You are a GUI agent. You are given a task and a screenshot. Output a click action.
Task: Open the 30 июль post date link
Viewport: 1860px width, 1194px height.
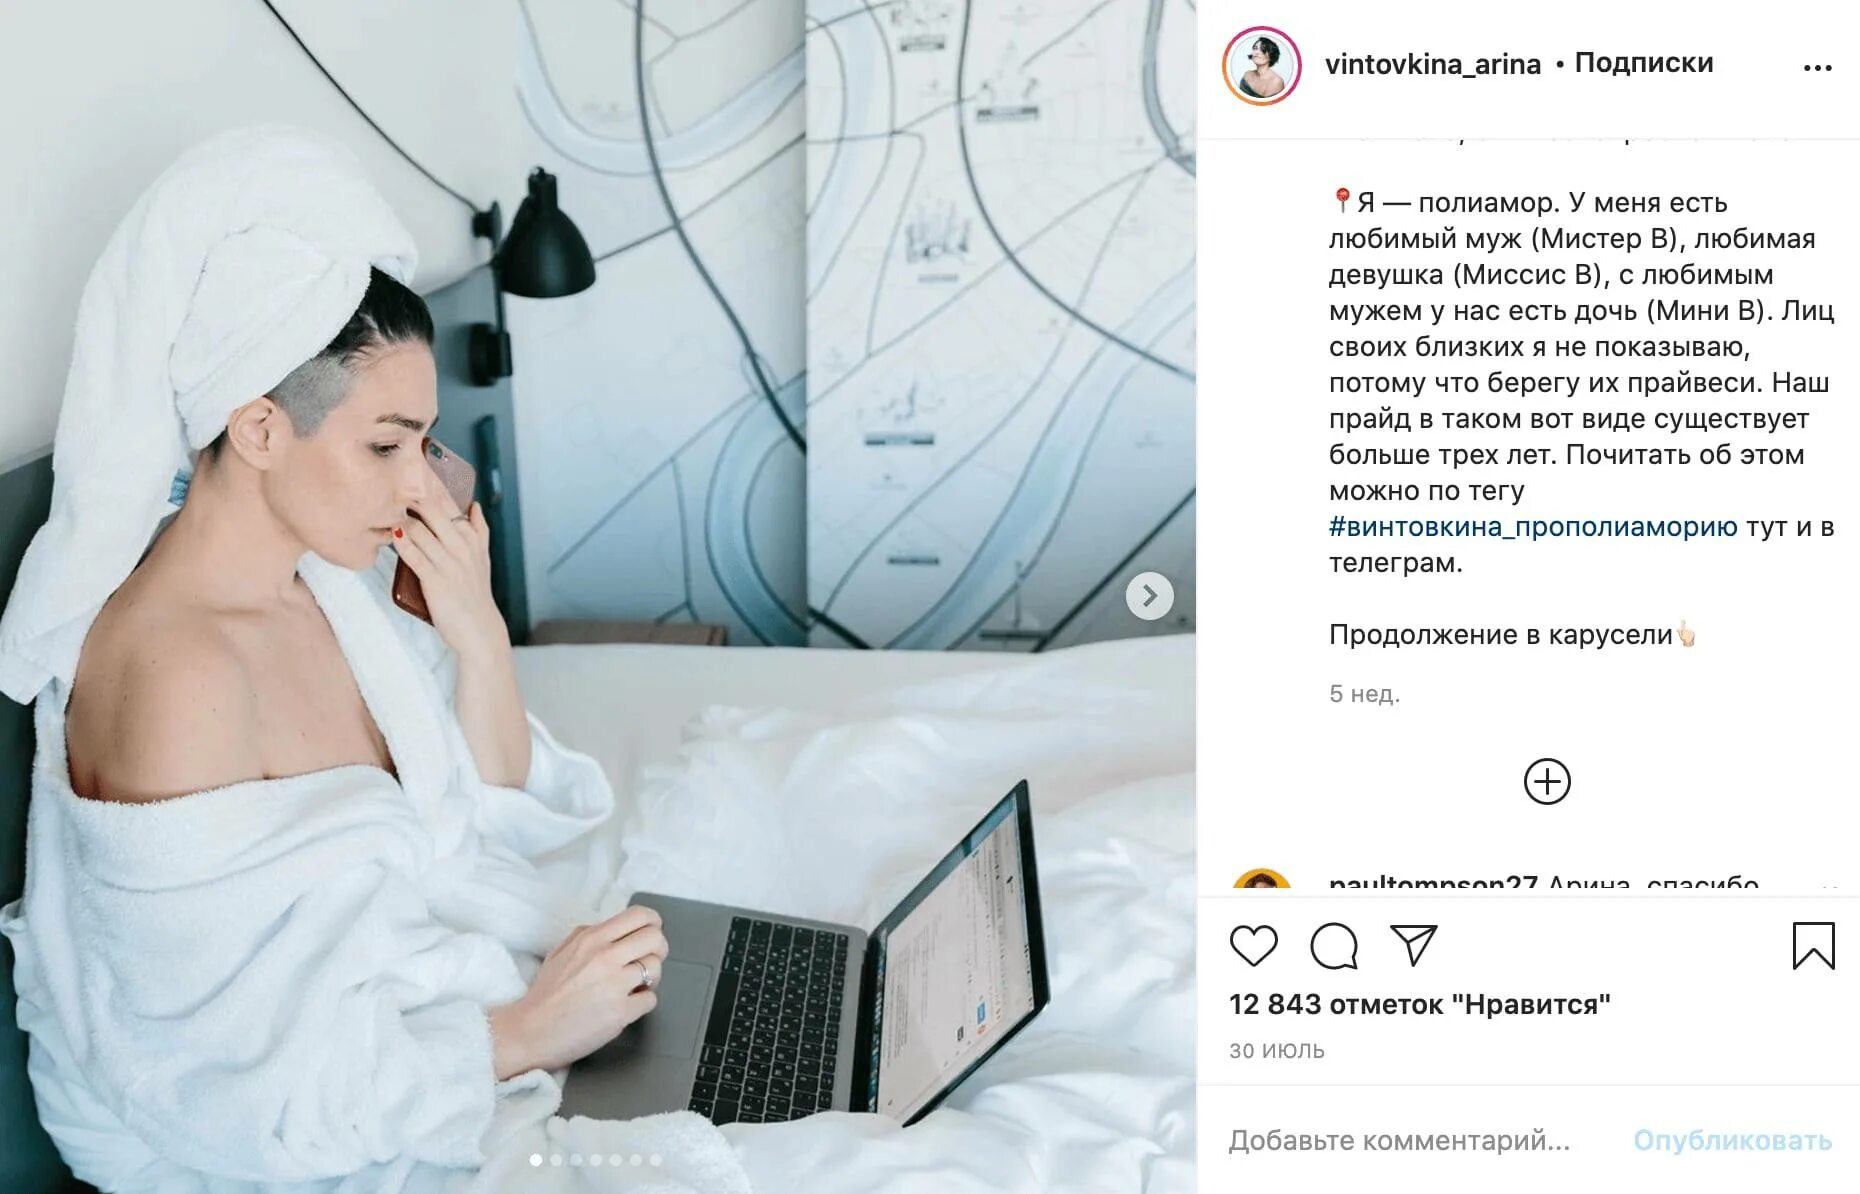[1276, 1050]
